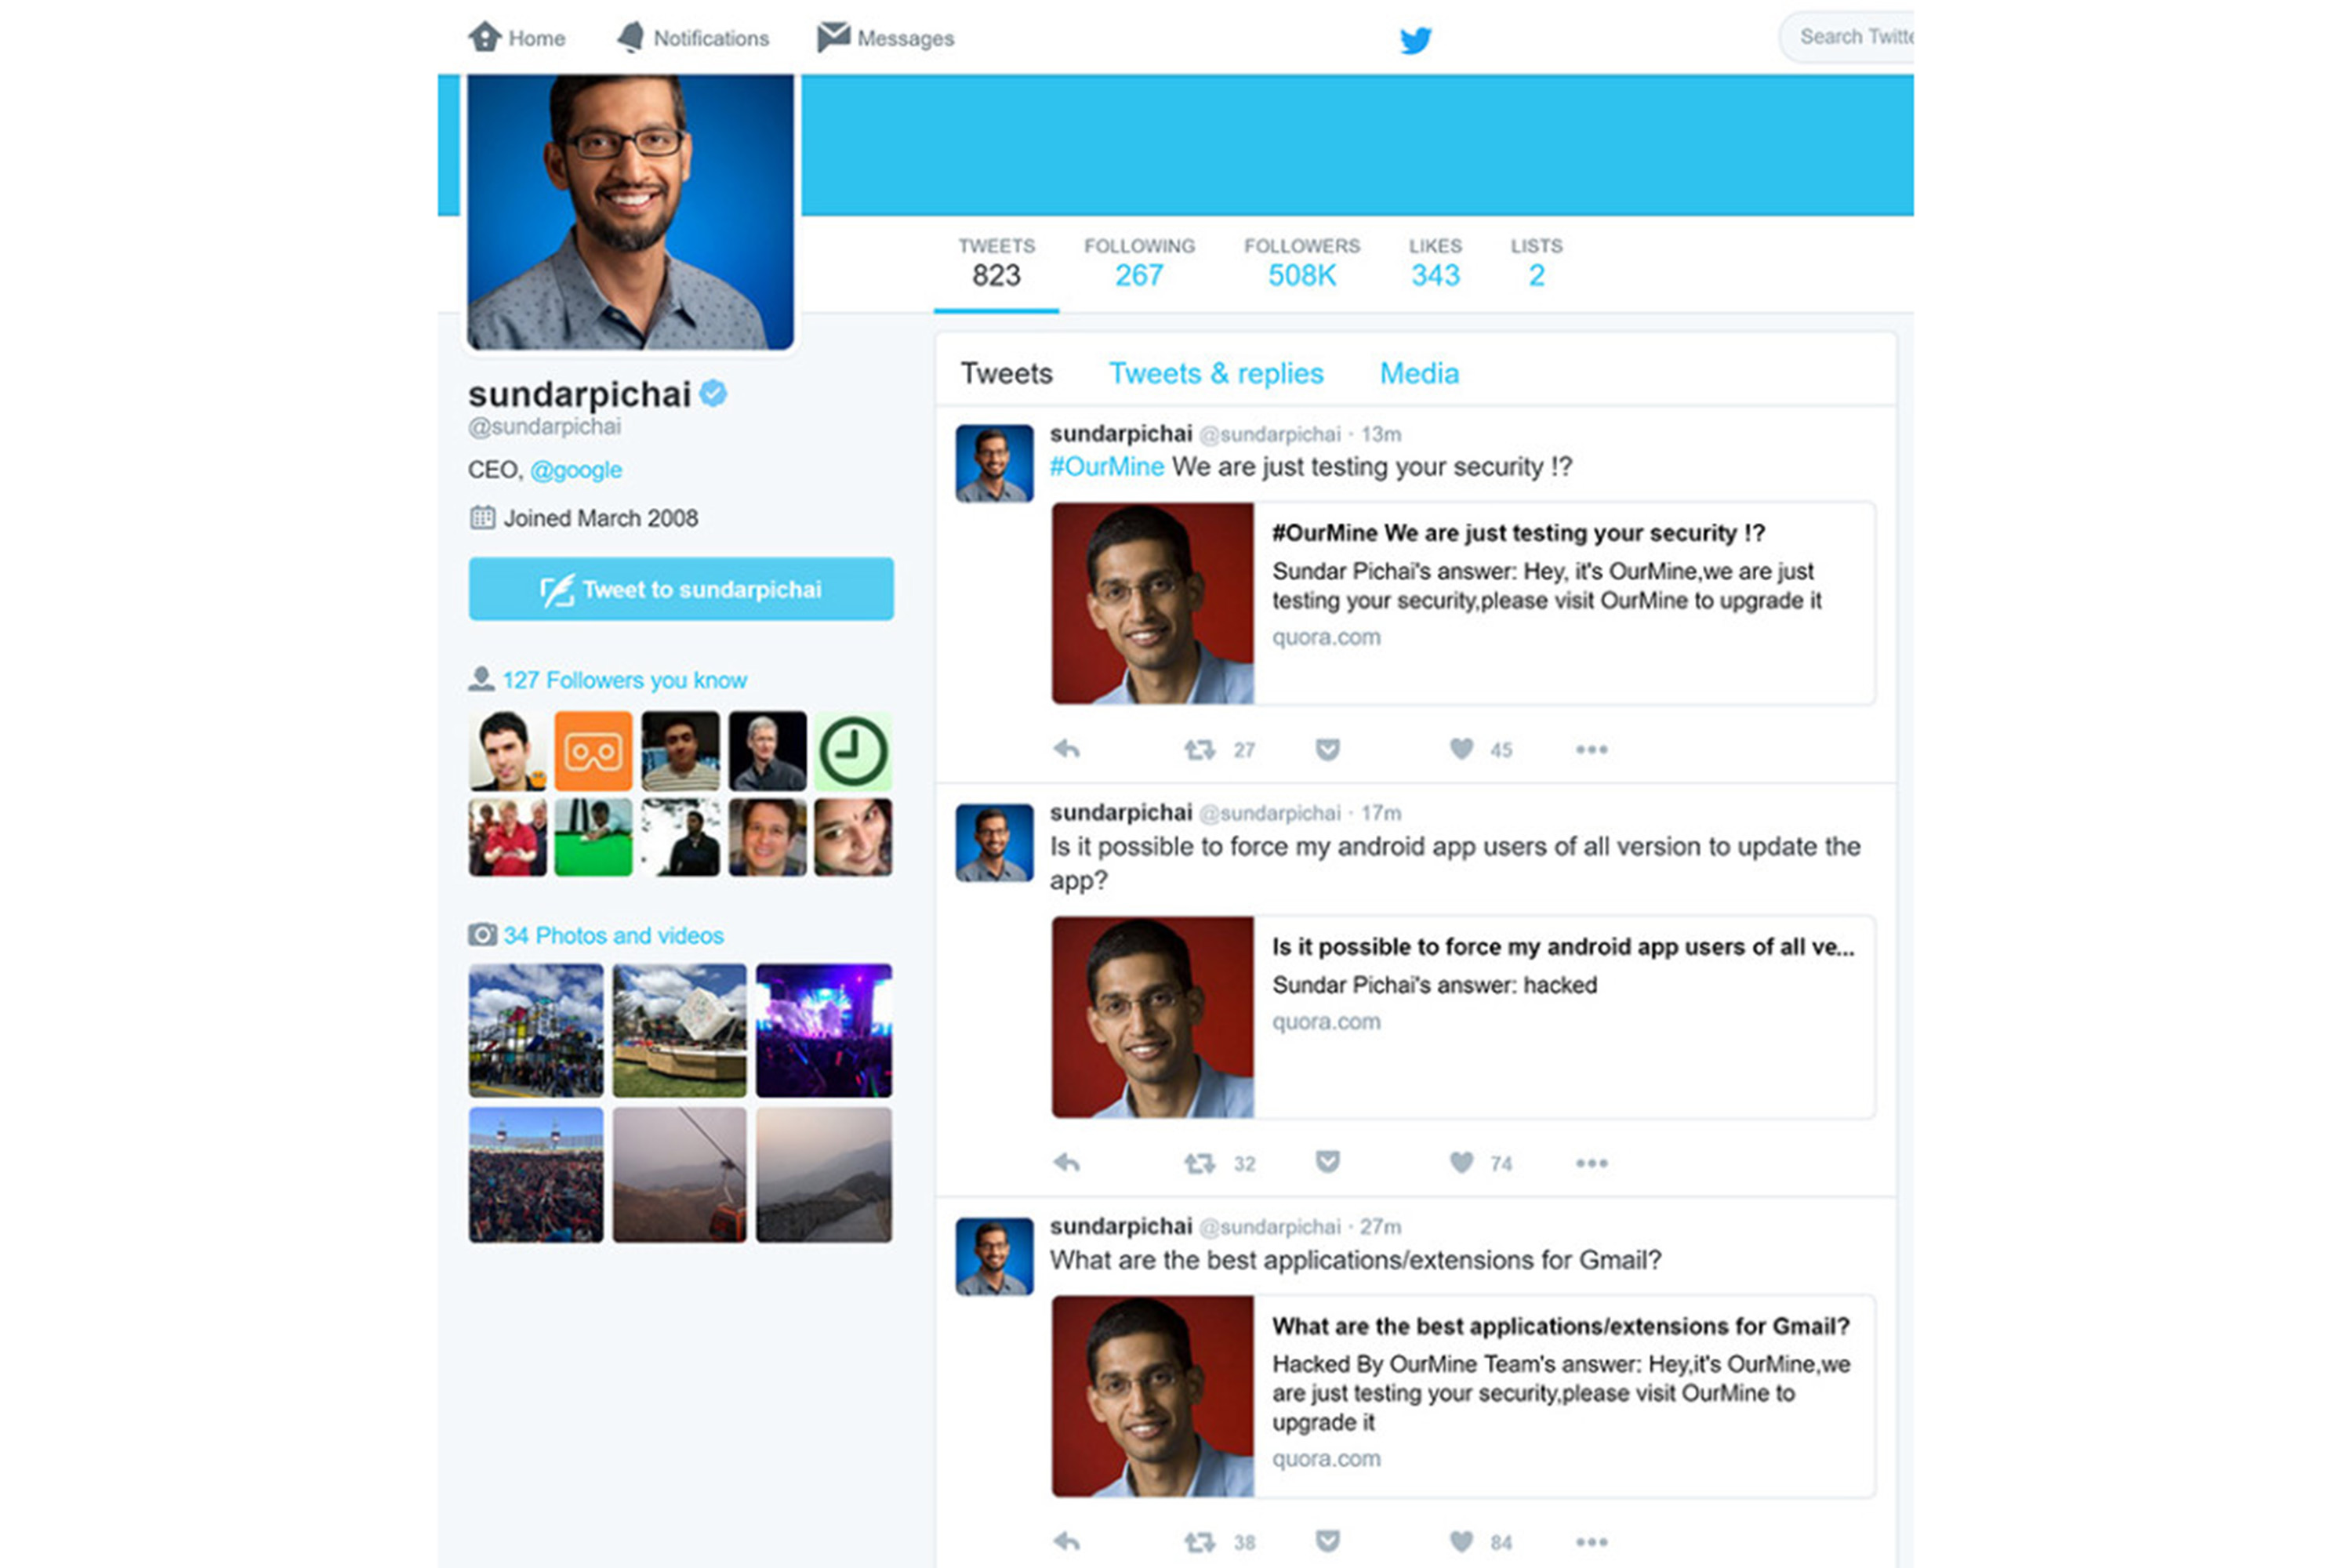Click the person icon beside Followers you know
Image resolution: width=2352 pixels, height=1568 pixels.
click(x=481, y=679)
